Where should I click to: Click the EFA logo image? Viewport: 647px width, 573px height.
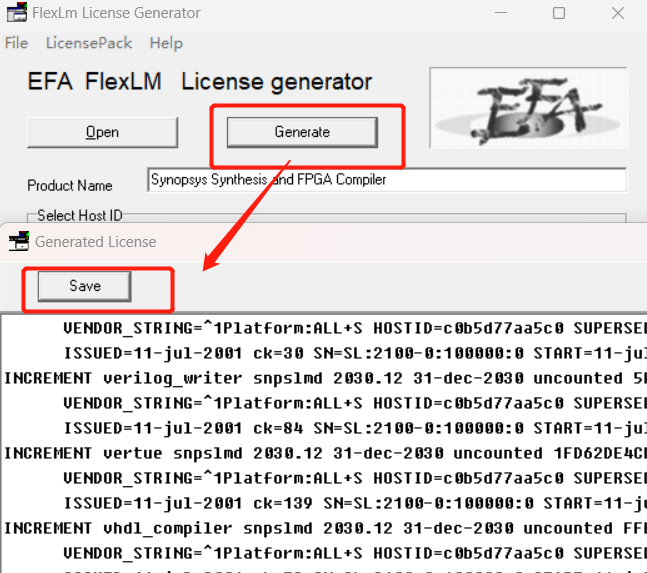coord(528,107)
